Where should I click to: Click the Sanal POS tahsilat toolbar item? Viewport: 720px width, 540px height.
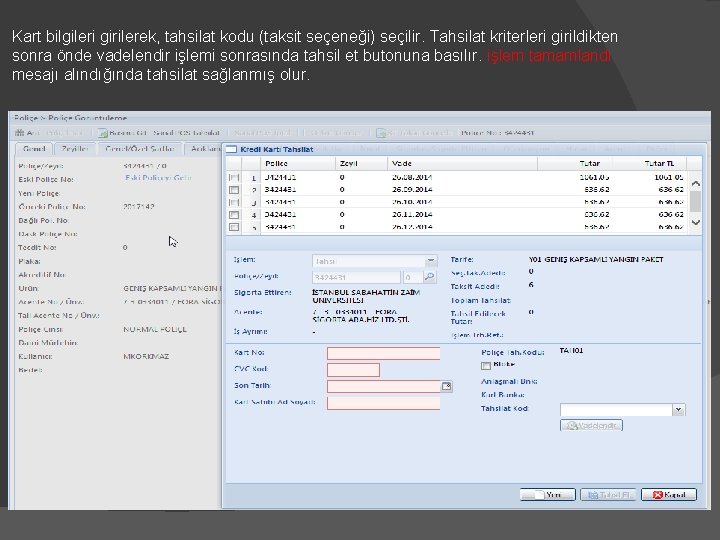point(186,133)
